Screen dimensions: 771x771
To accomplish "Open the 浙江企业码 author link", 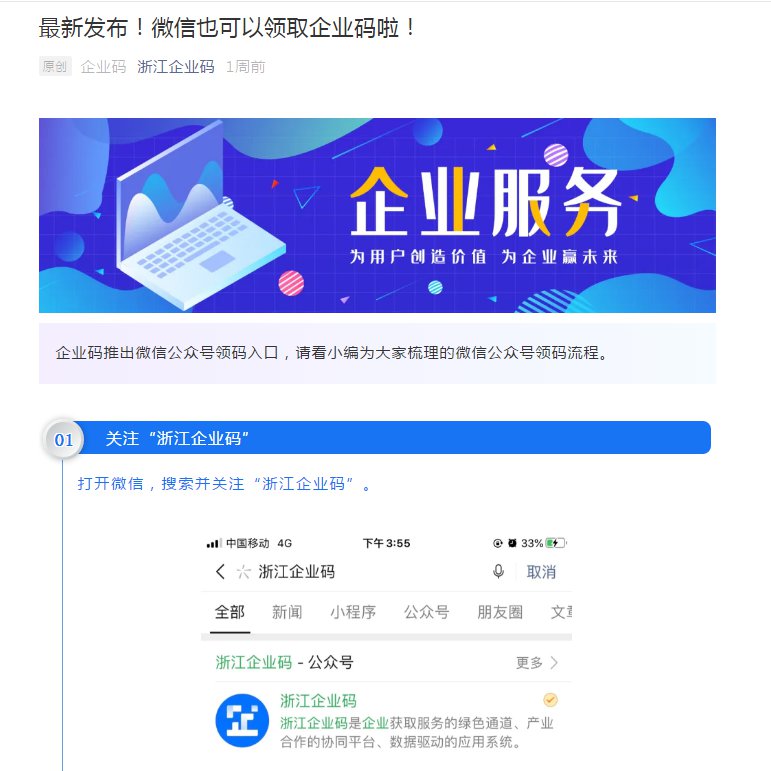I will click(176, 66).
